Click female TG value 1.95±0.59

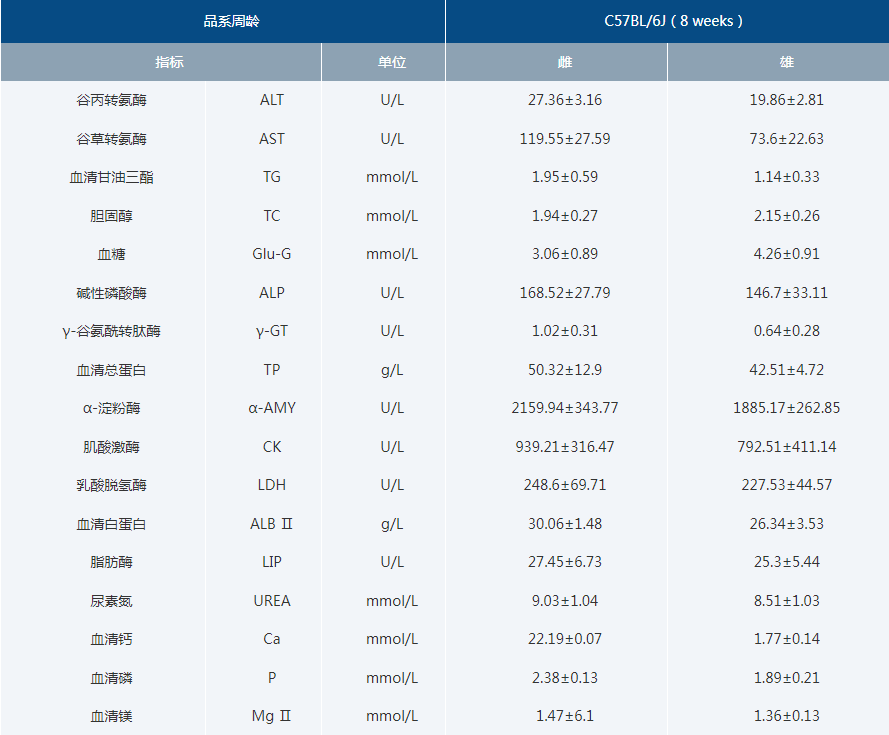tap(565, 177)
